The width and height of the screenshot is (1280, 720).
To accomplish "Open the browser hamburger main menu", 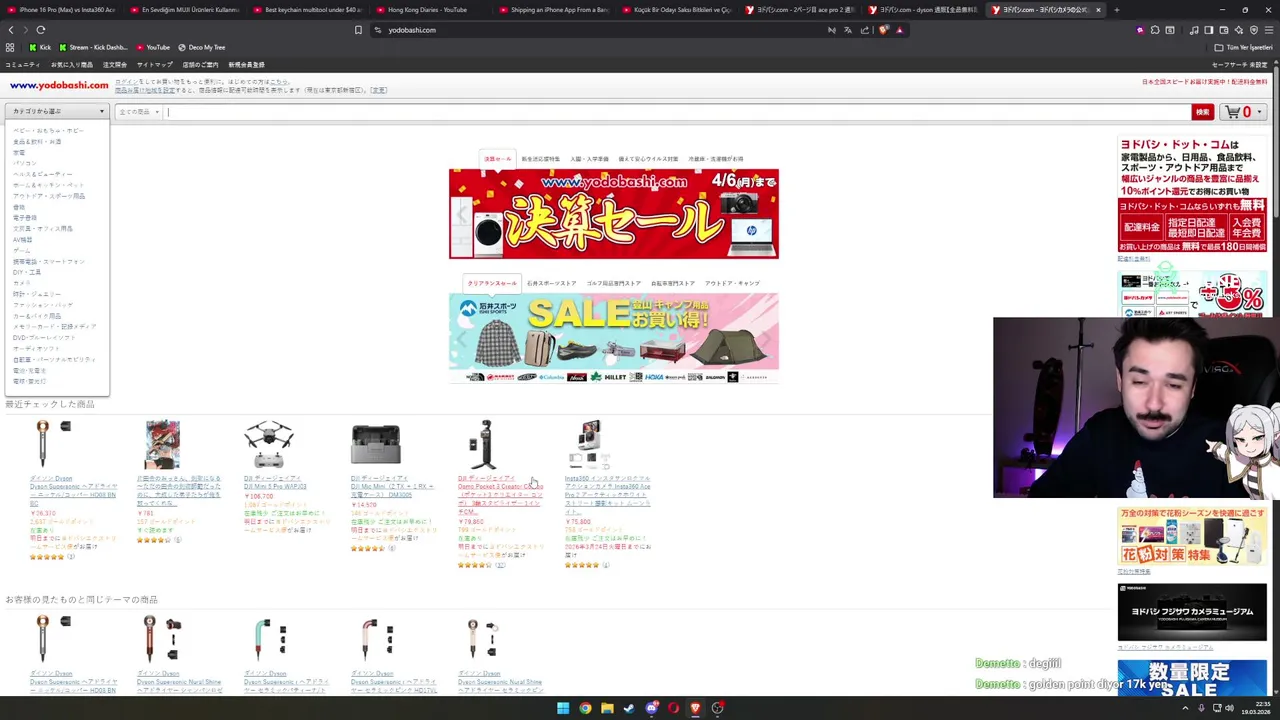I will 1269,30.
